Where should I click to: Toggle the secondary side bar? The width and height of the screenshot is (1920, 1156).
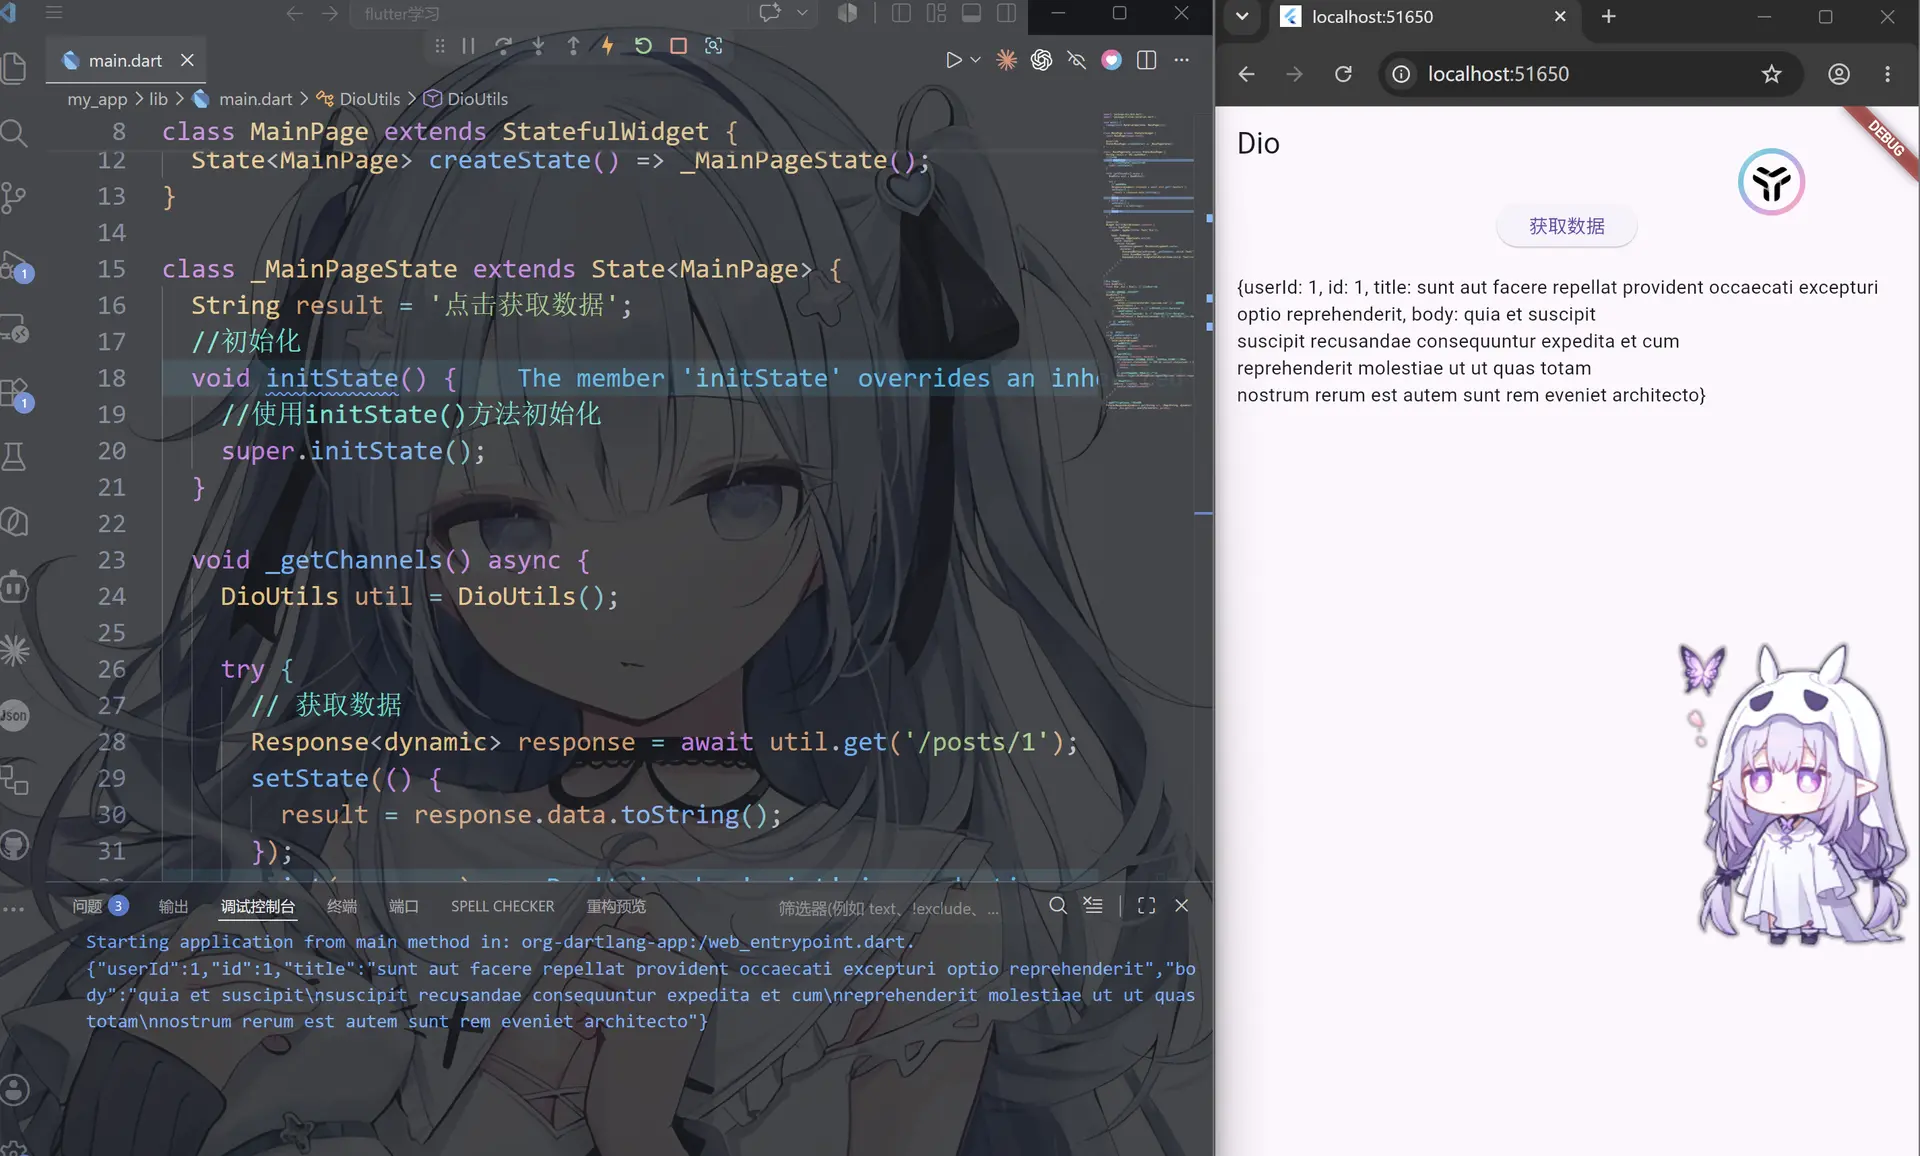(x=1006, y=13)
